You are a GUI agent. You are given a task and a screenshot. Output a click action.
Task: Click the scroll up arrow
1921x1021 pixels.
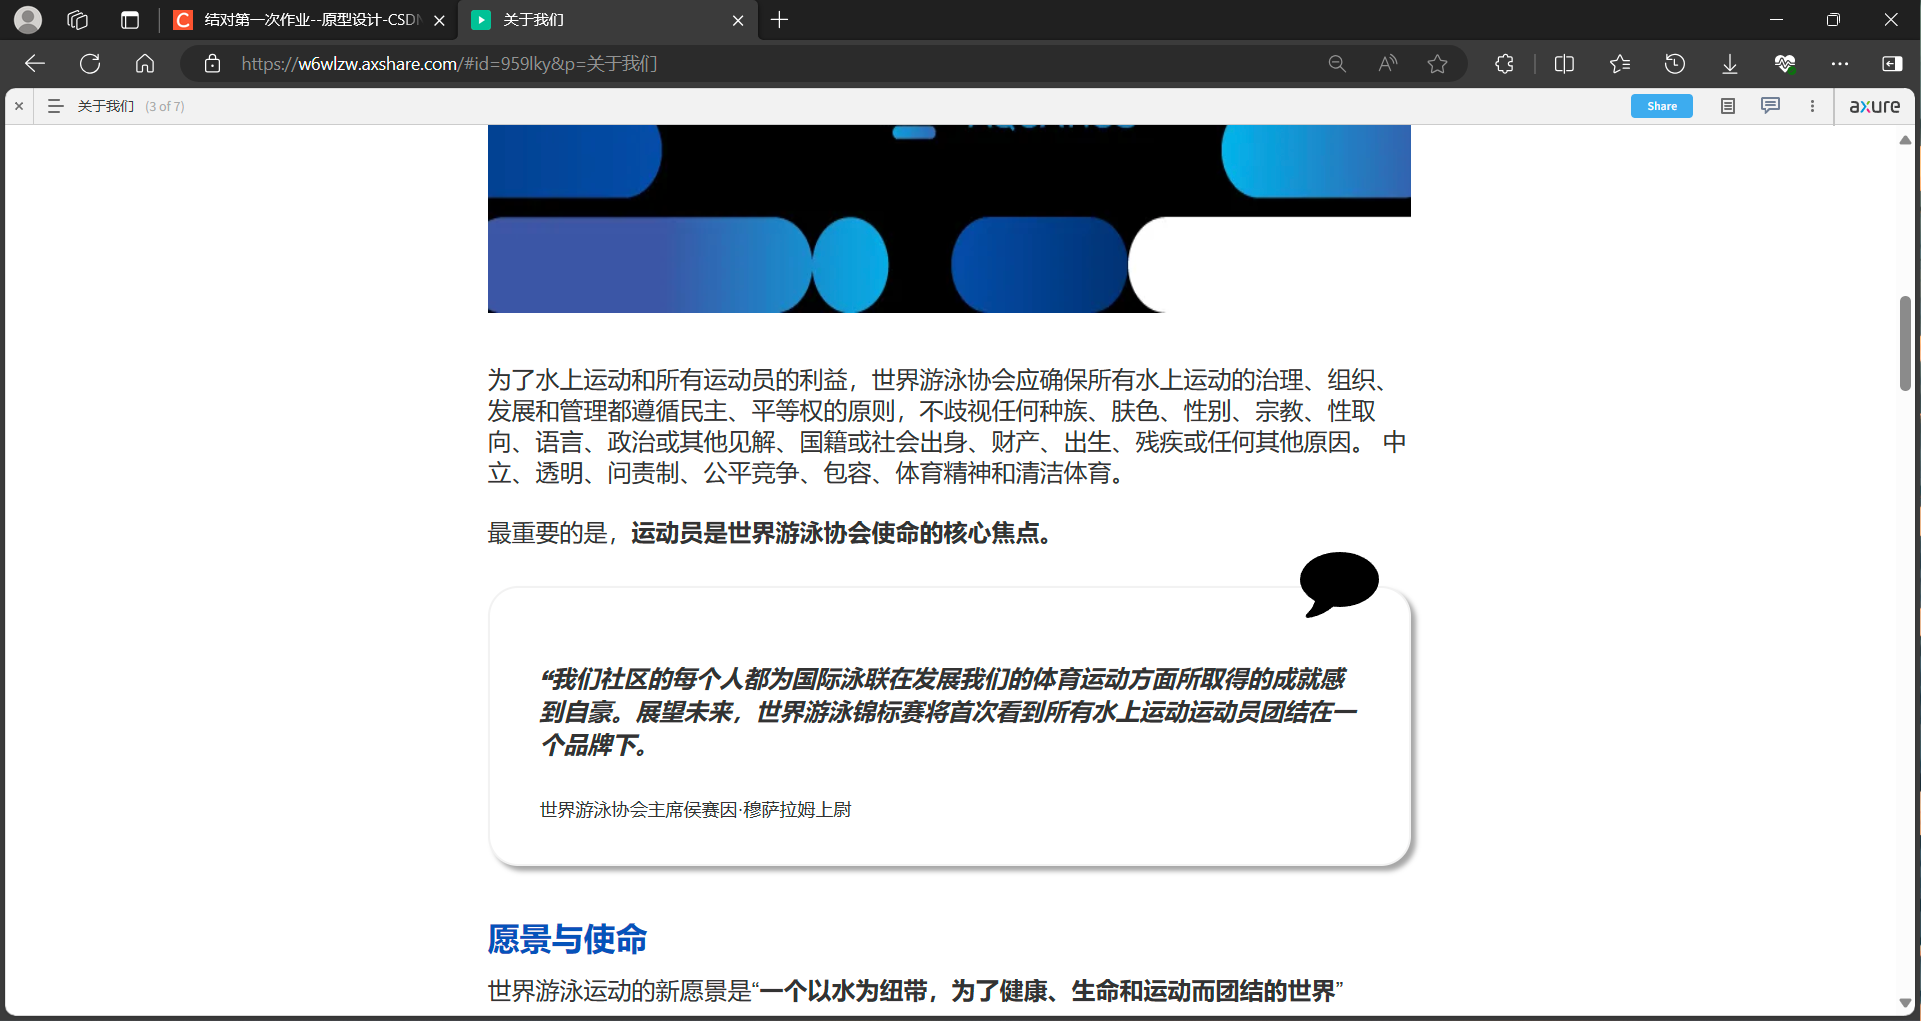(1905, 140)
